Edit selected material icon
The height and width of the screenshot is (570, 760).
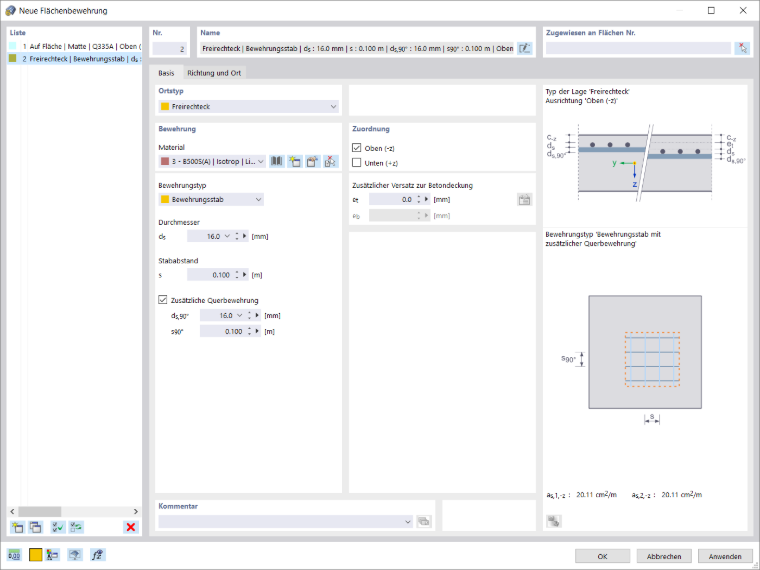click(313, 161)
